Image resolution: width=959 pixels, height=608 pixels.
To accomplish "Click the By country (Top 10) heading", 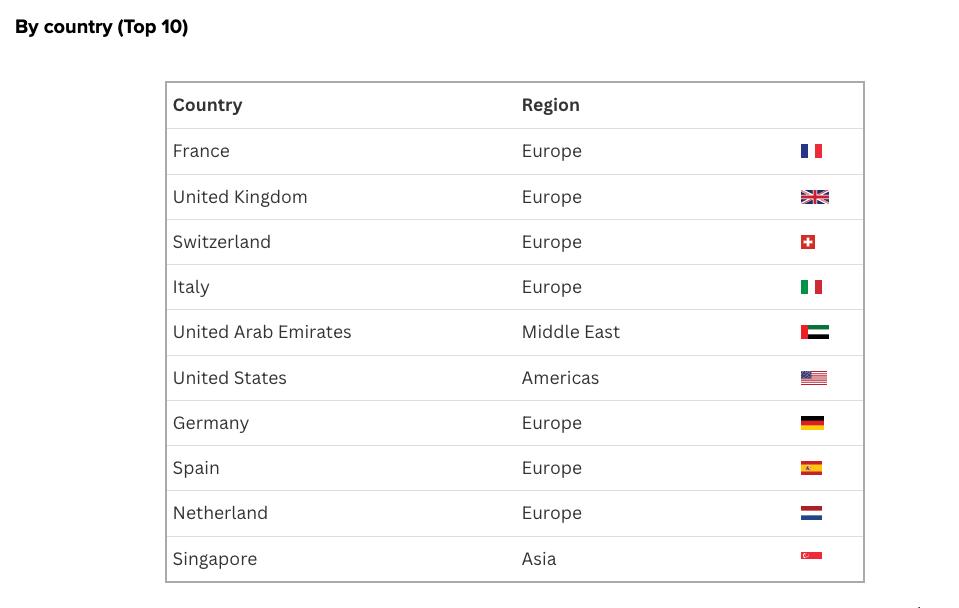I will [x=101, y=27].
